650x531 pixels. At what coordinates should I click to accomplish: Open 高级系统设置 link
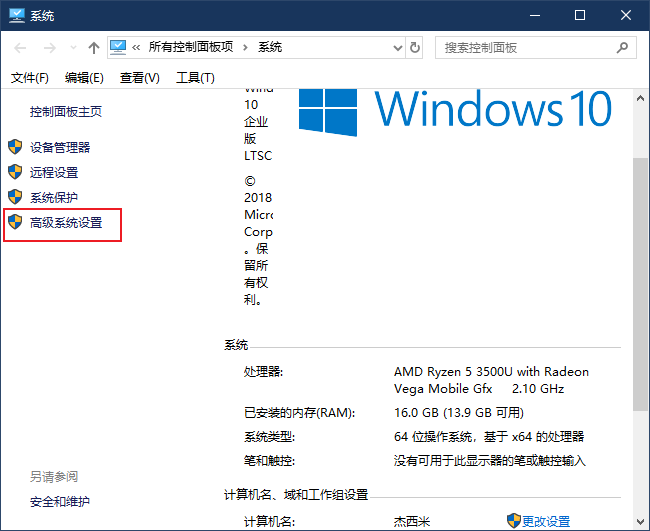66,223
